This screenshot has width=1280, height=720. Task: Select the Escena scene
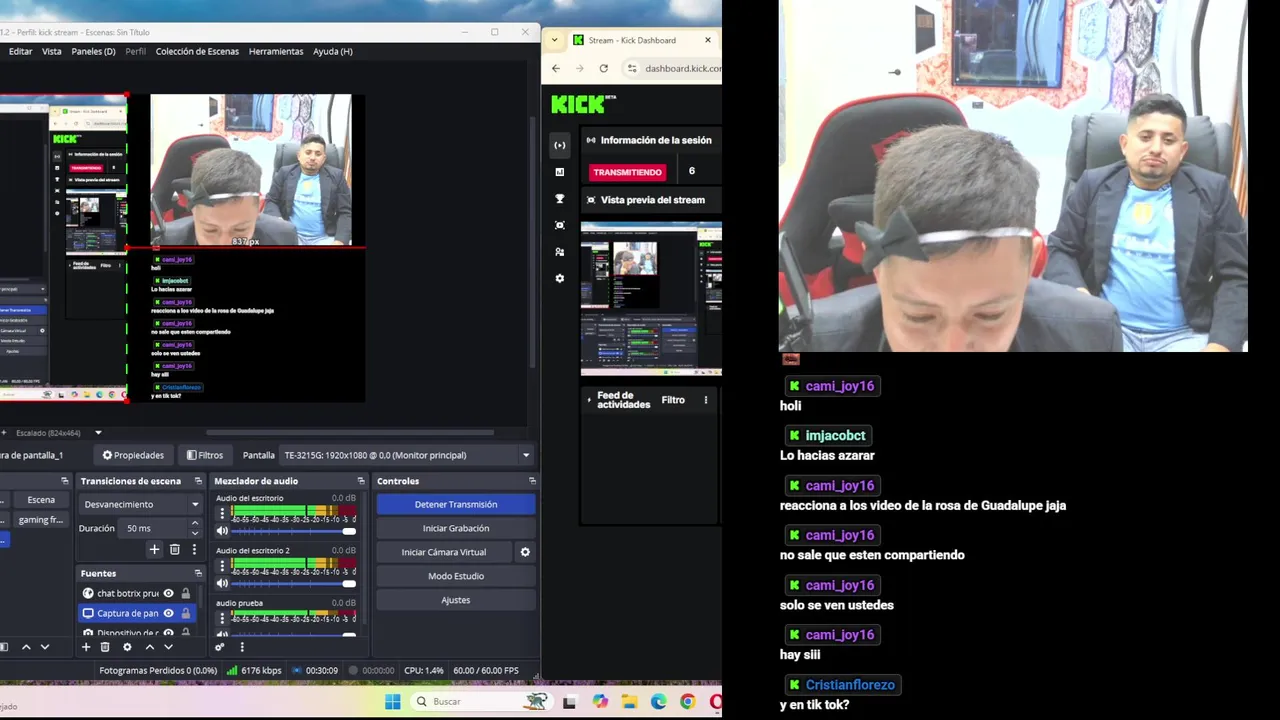tap(41, 500)
